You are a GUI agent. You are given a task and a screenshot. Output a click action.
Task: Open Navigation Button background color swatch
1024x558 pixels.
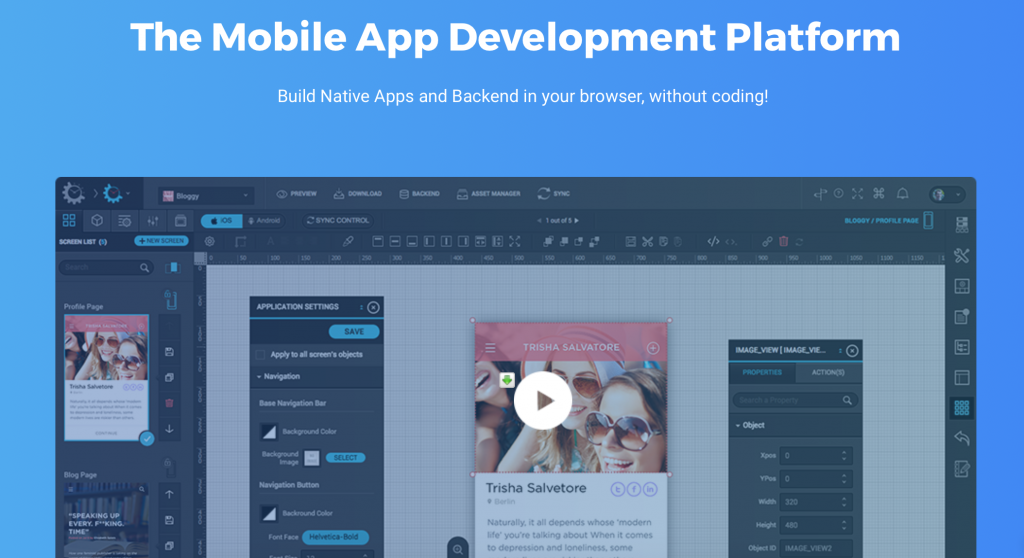click(x=268, y=513)
